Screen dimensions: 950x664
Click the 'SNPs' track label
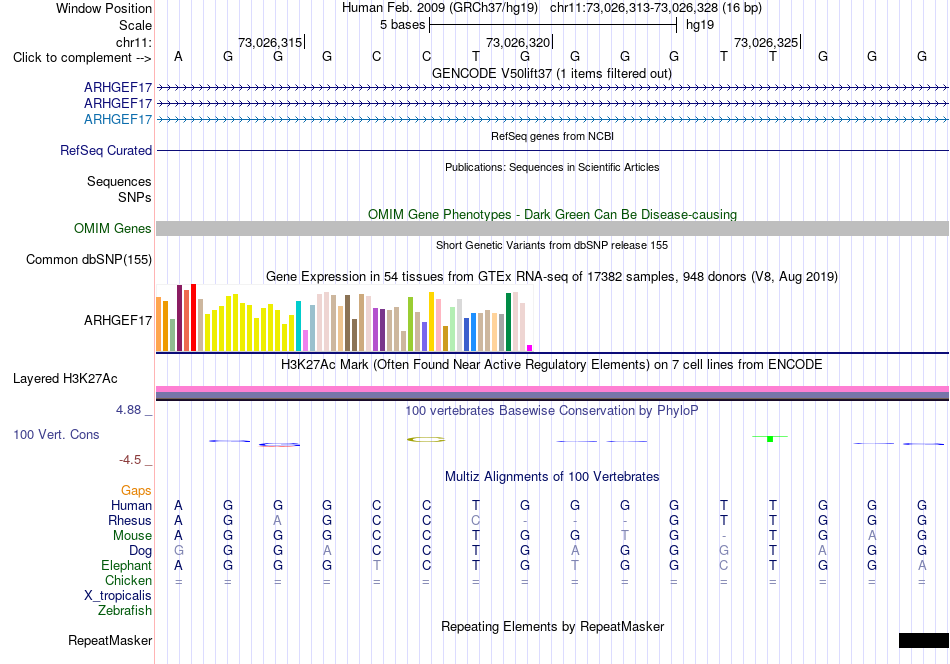click(135, 197)
